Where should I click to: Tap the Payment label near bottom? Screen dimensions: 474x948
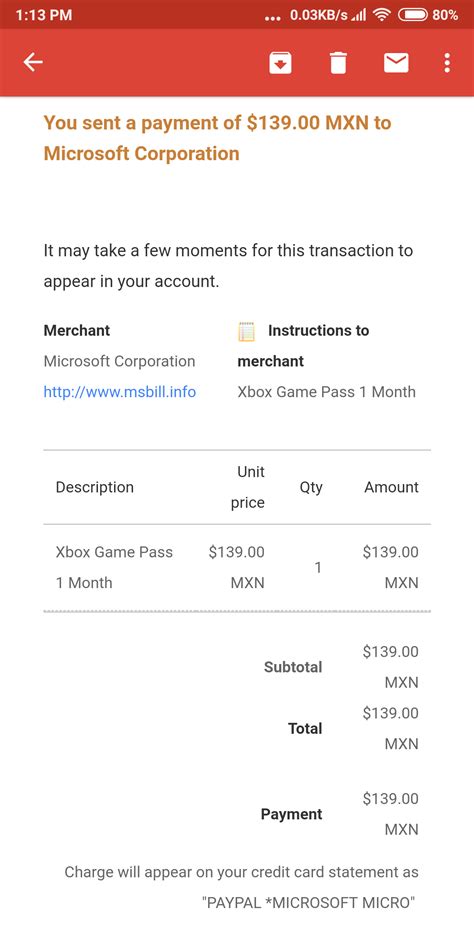click(x=291, y=814)
